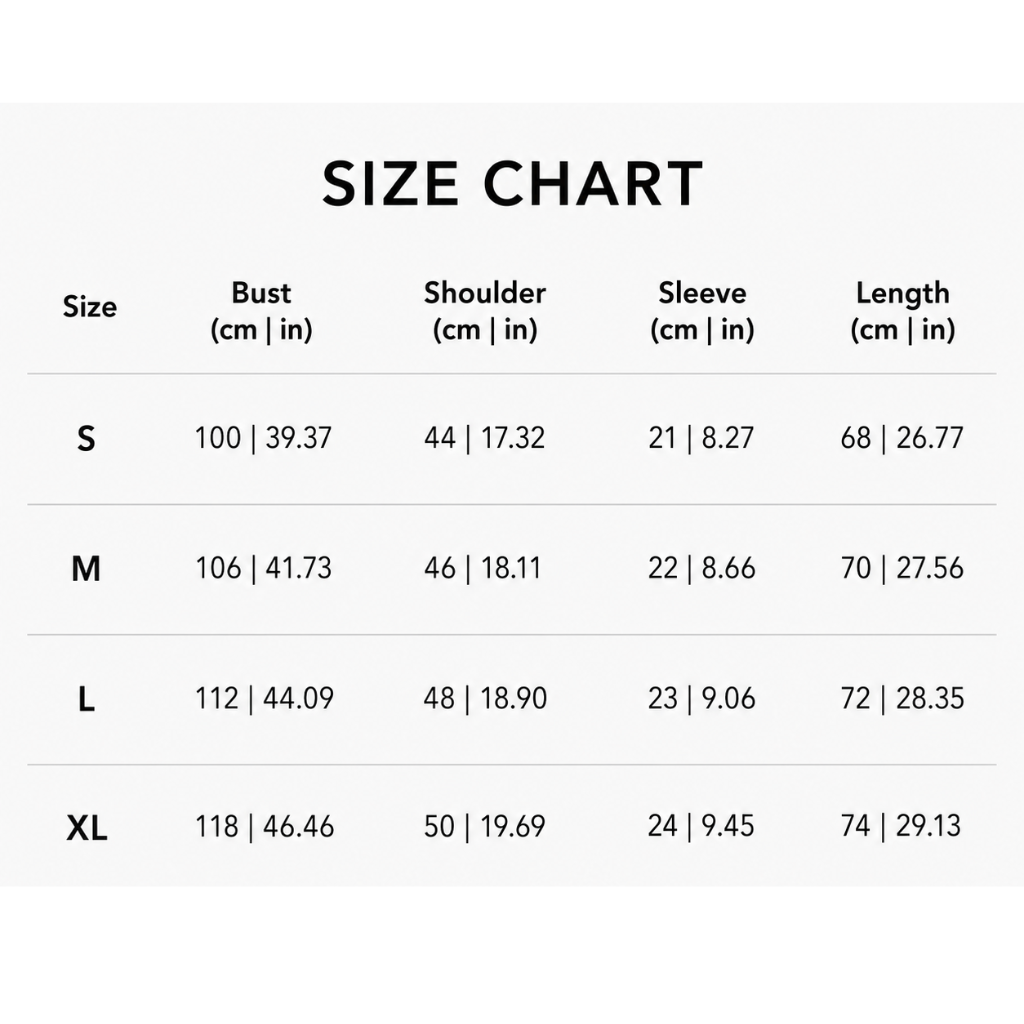Select the L size row label
Viewport: 1024px width, 1024px height.
(86, 699)
